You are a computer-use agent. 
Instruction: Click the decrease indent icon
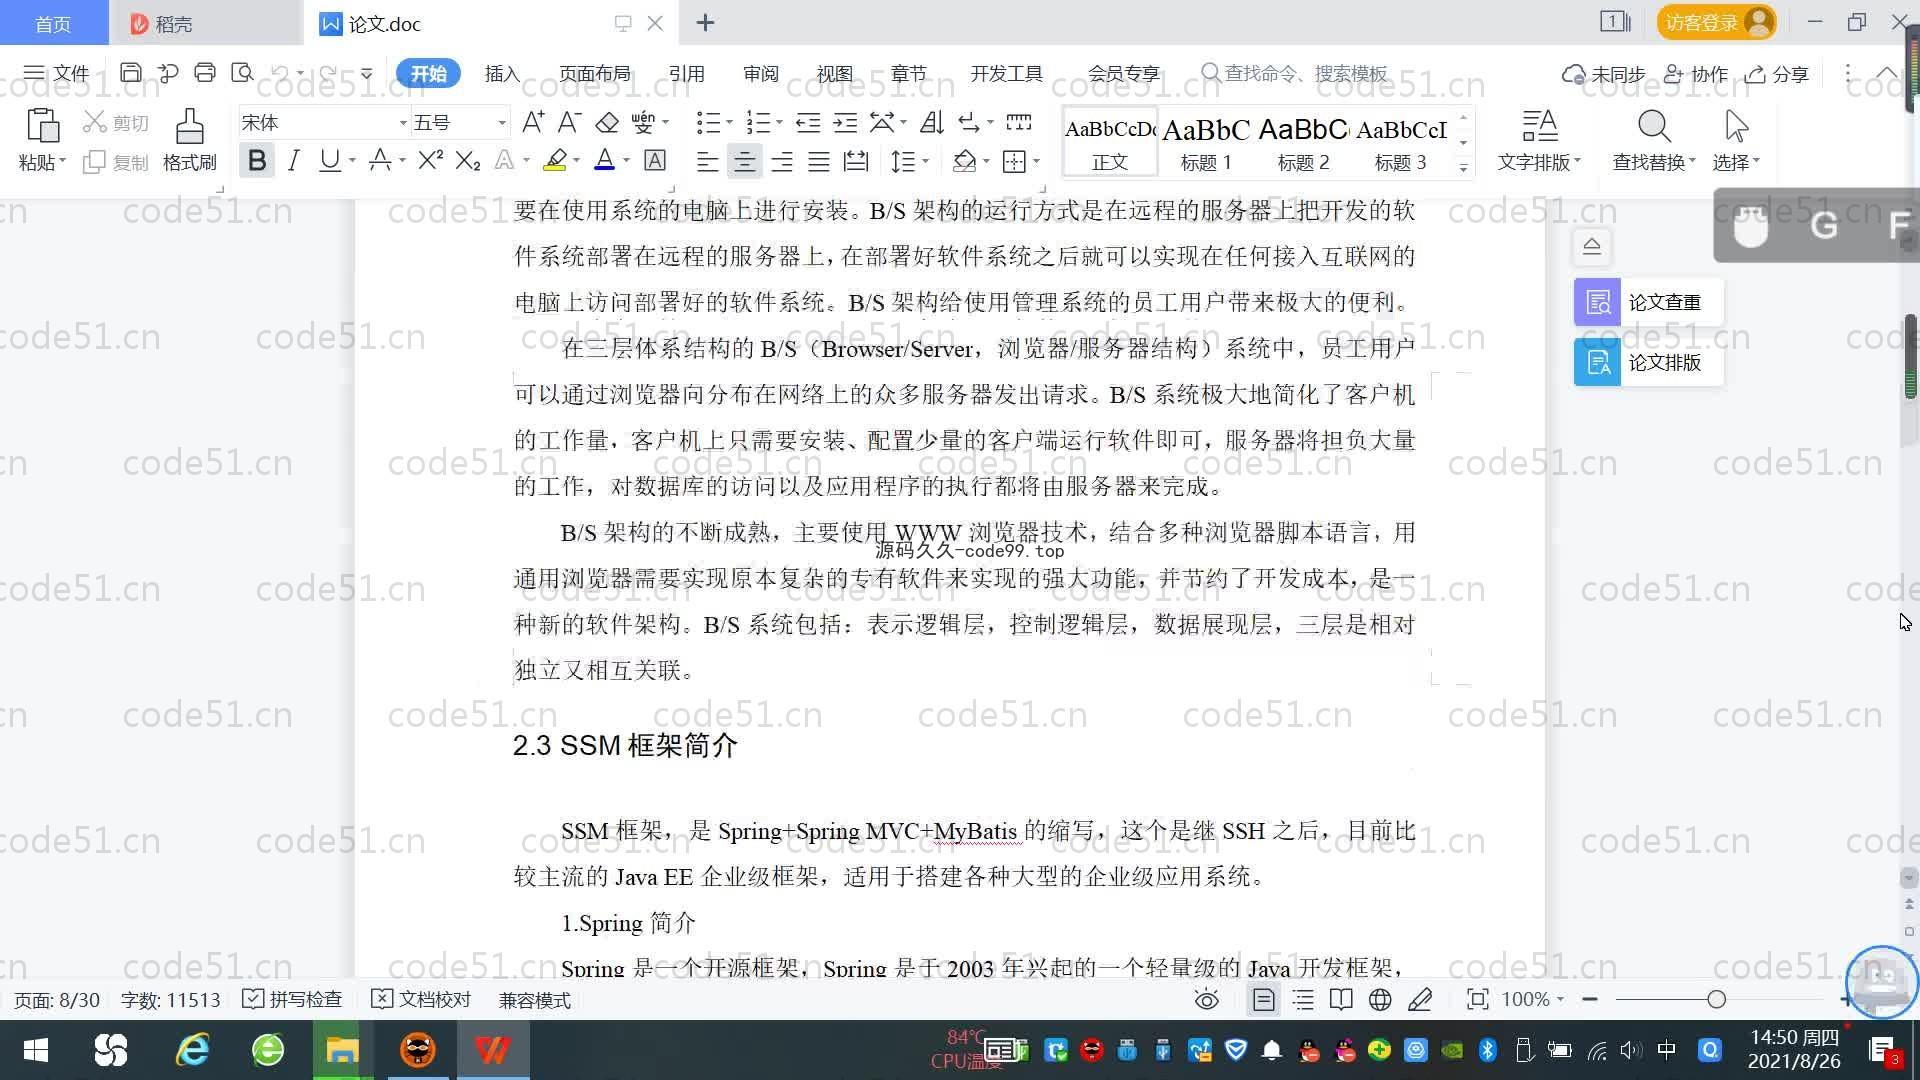(x=808, y=122)
